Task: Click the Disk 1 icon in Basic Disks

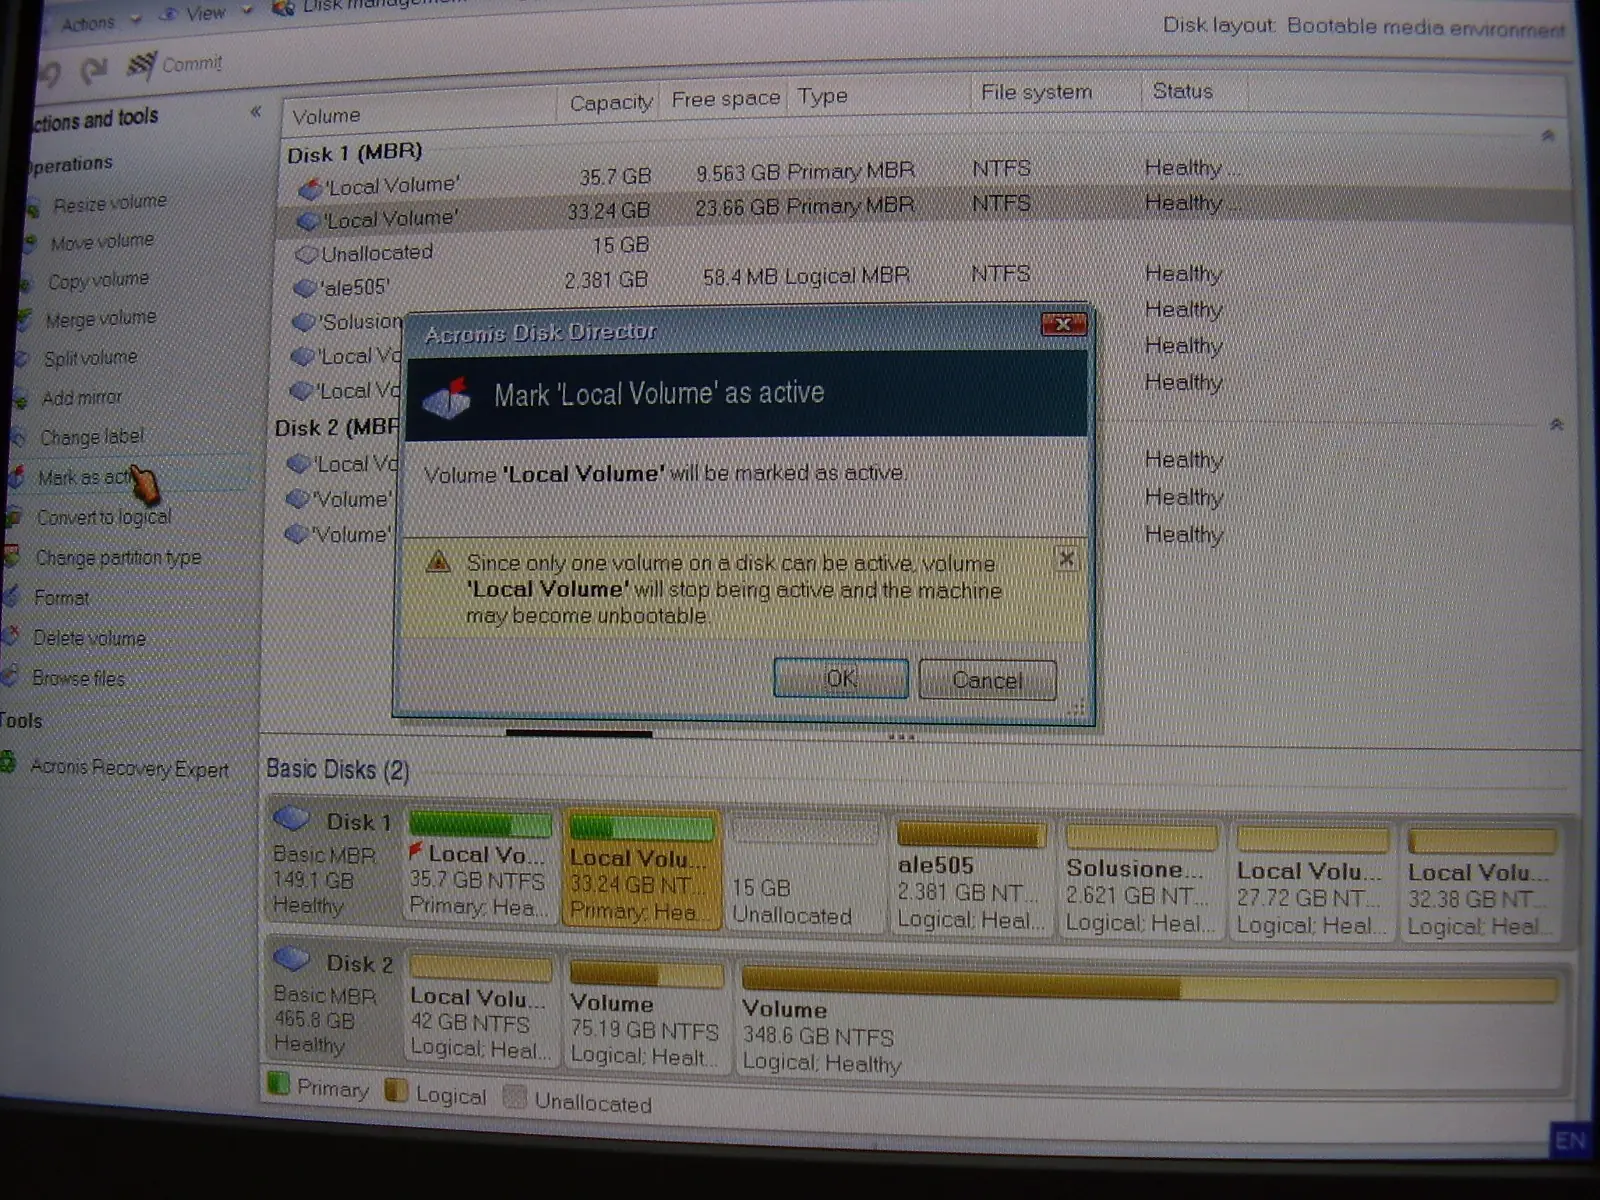Action: pos(291,818)
